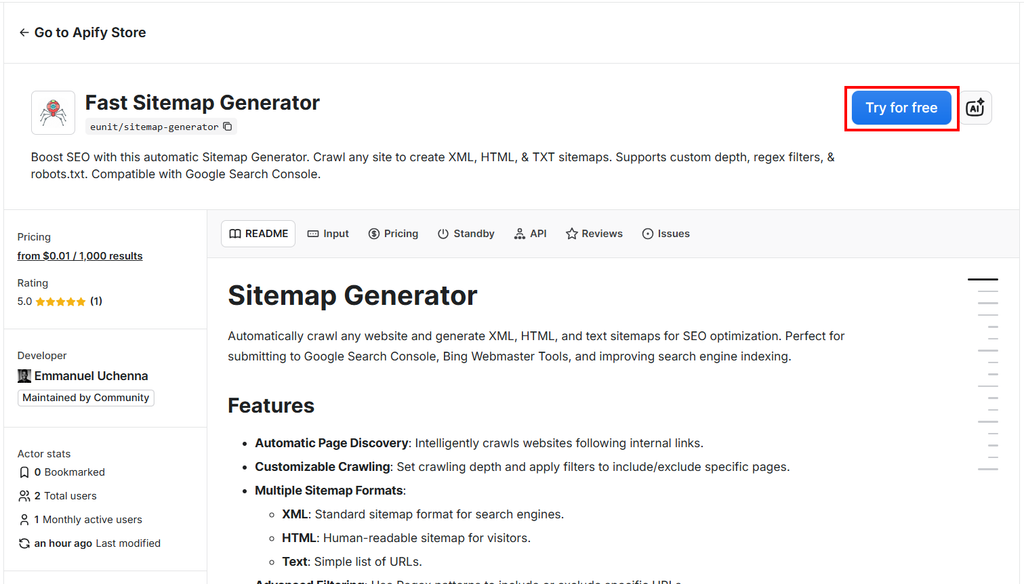This screenshot has width=1024, height=584.
Task: Click the HTML human-readable sitemap bullet
Action: coord(406,538)
